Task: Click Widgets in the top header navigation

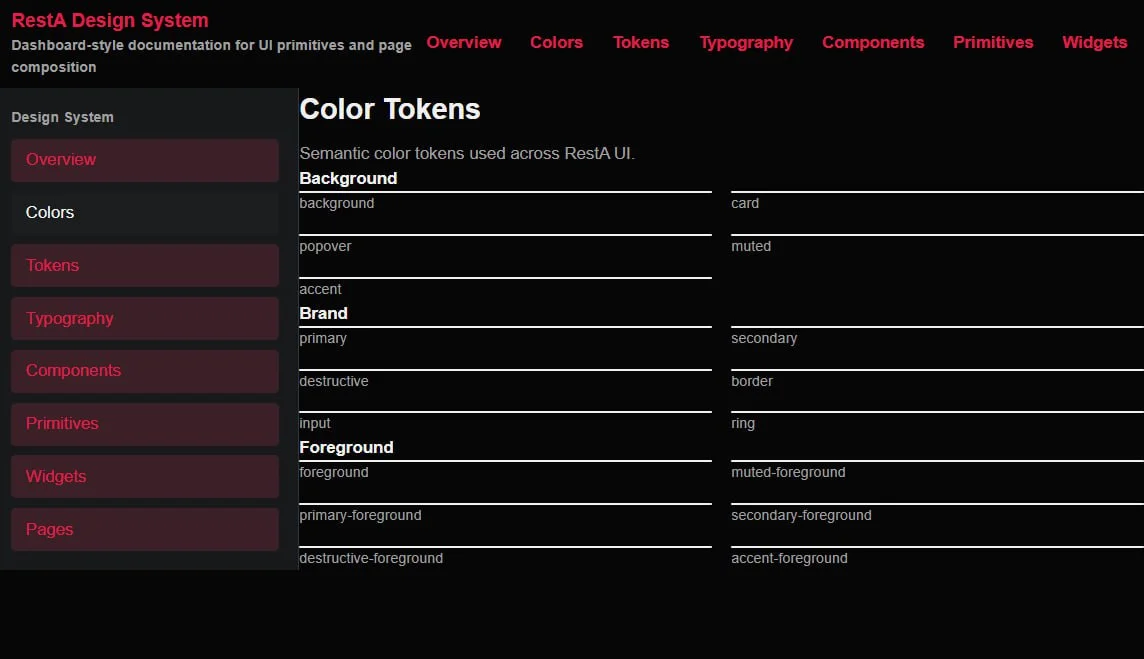Action: [x=1094, y=42]
